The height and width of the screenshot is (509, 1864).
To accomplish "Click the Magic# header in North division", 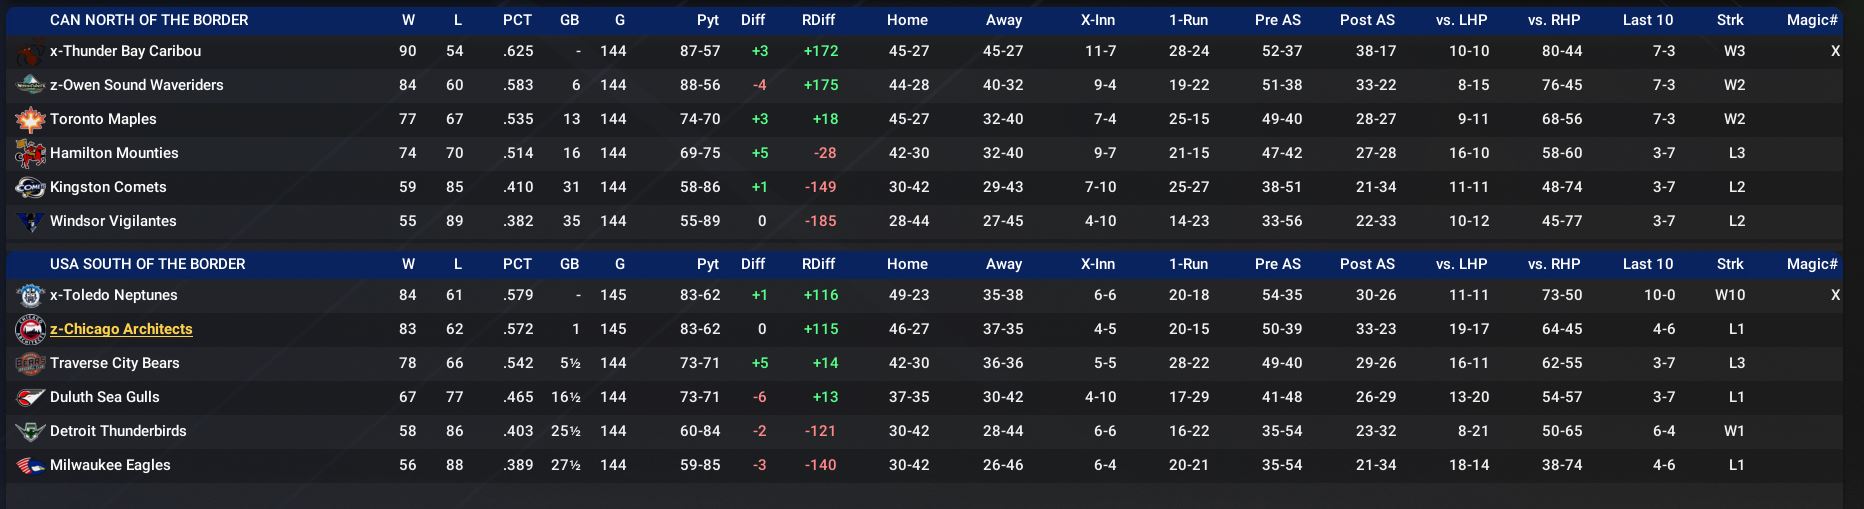I will point(1811,20).
